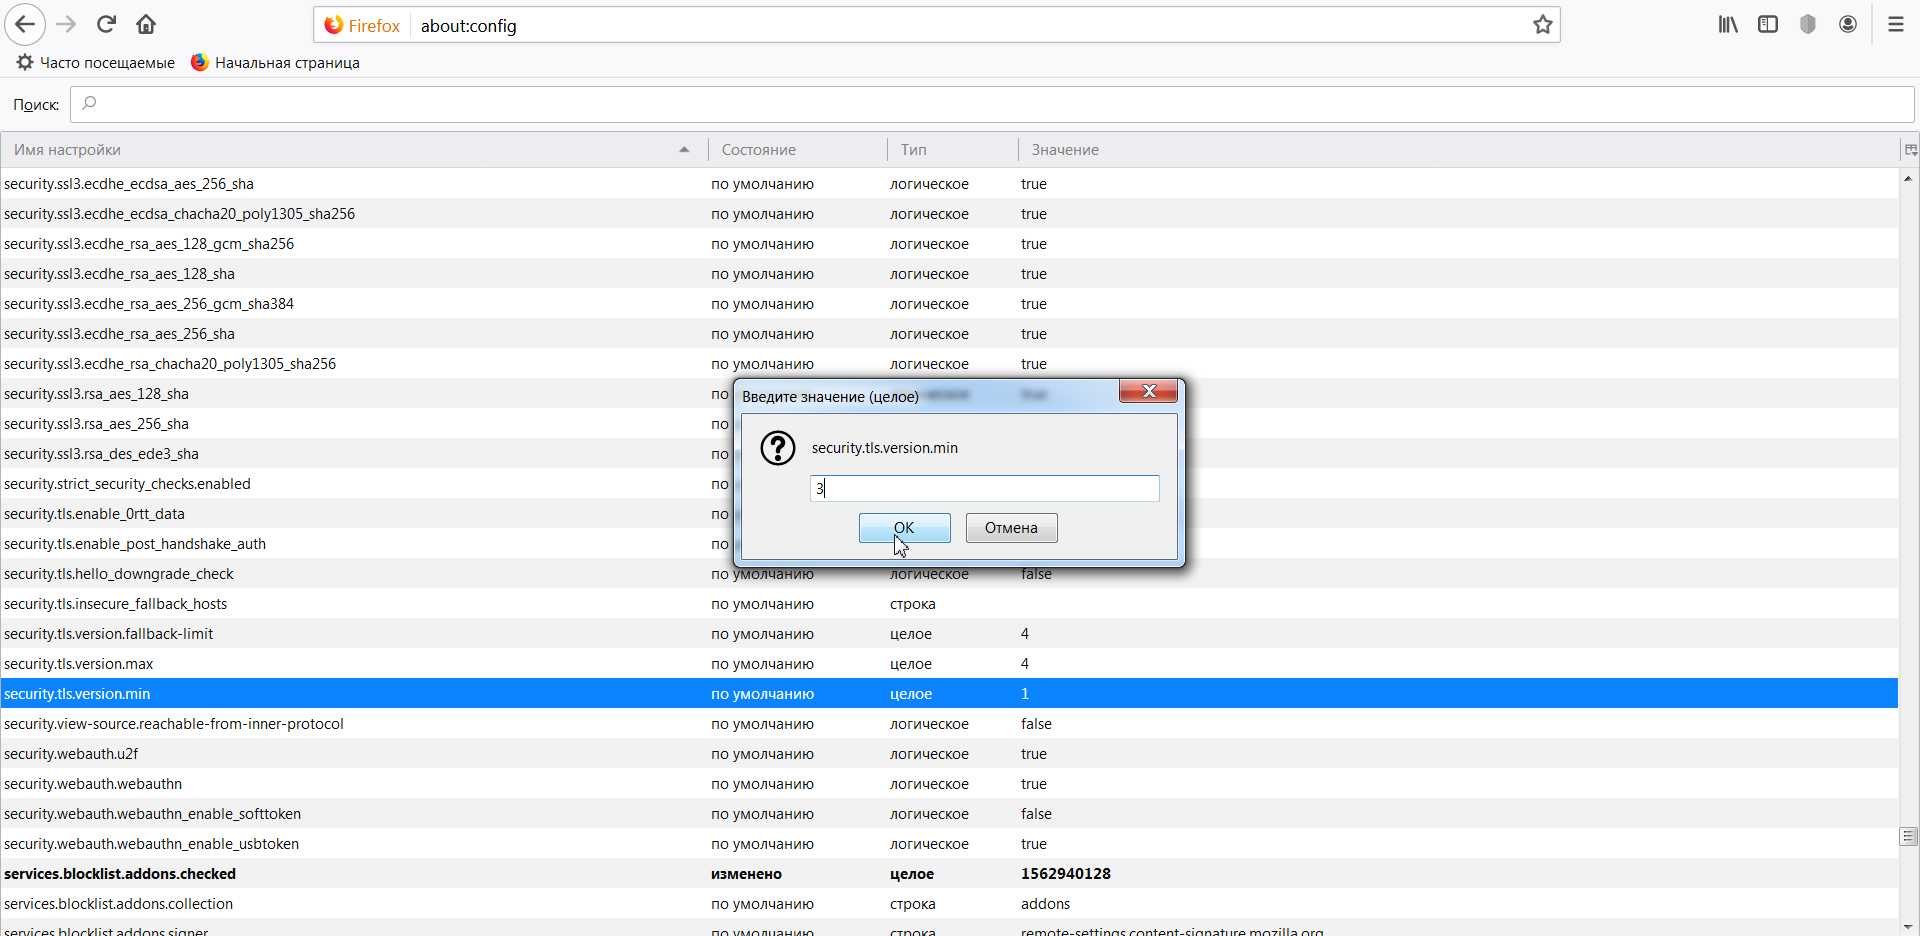Confirm the value with the OK button

pos(904,528)
